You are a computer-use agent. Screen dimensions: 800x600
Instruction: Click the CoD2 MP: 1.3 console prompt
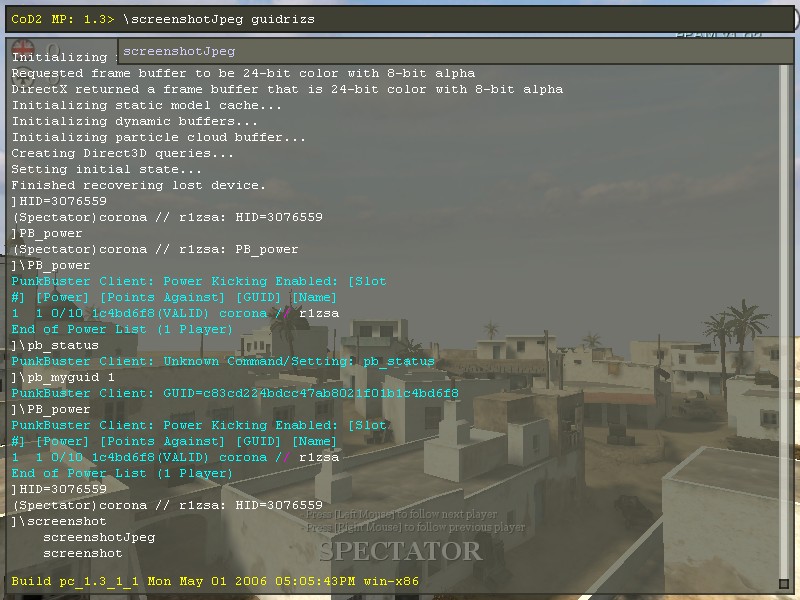click(x=63, y=19)
